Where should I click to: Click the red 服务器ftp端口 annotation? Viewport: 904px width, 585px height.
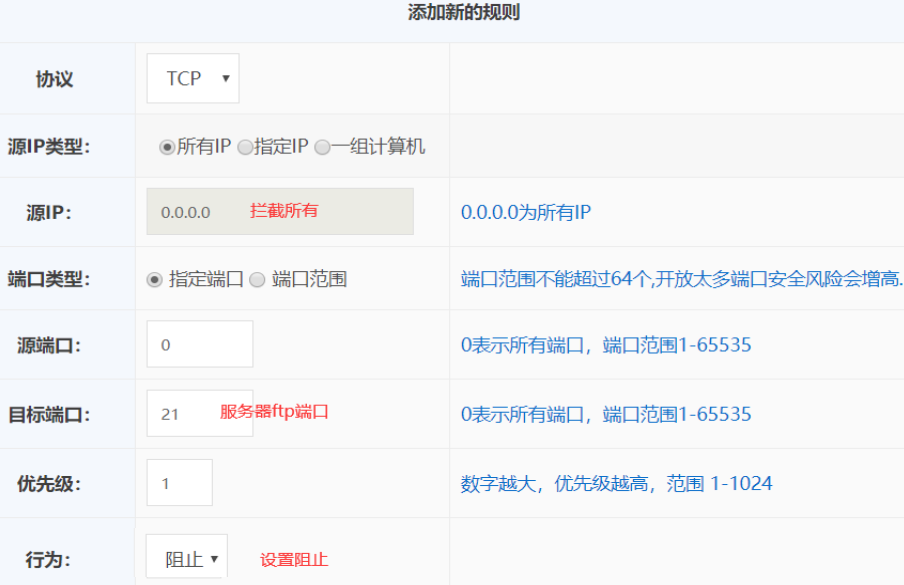[274, 411]
